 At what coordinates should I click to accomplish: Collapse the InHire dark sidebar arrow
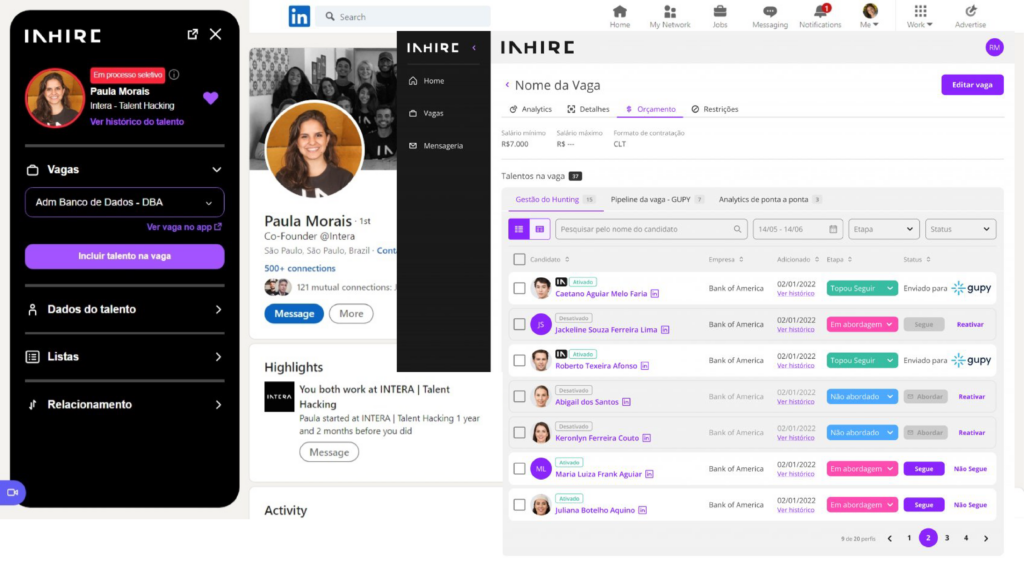click(x=474, y=48)
